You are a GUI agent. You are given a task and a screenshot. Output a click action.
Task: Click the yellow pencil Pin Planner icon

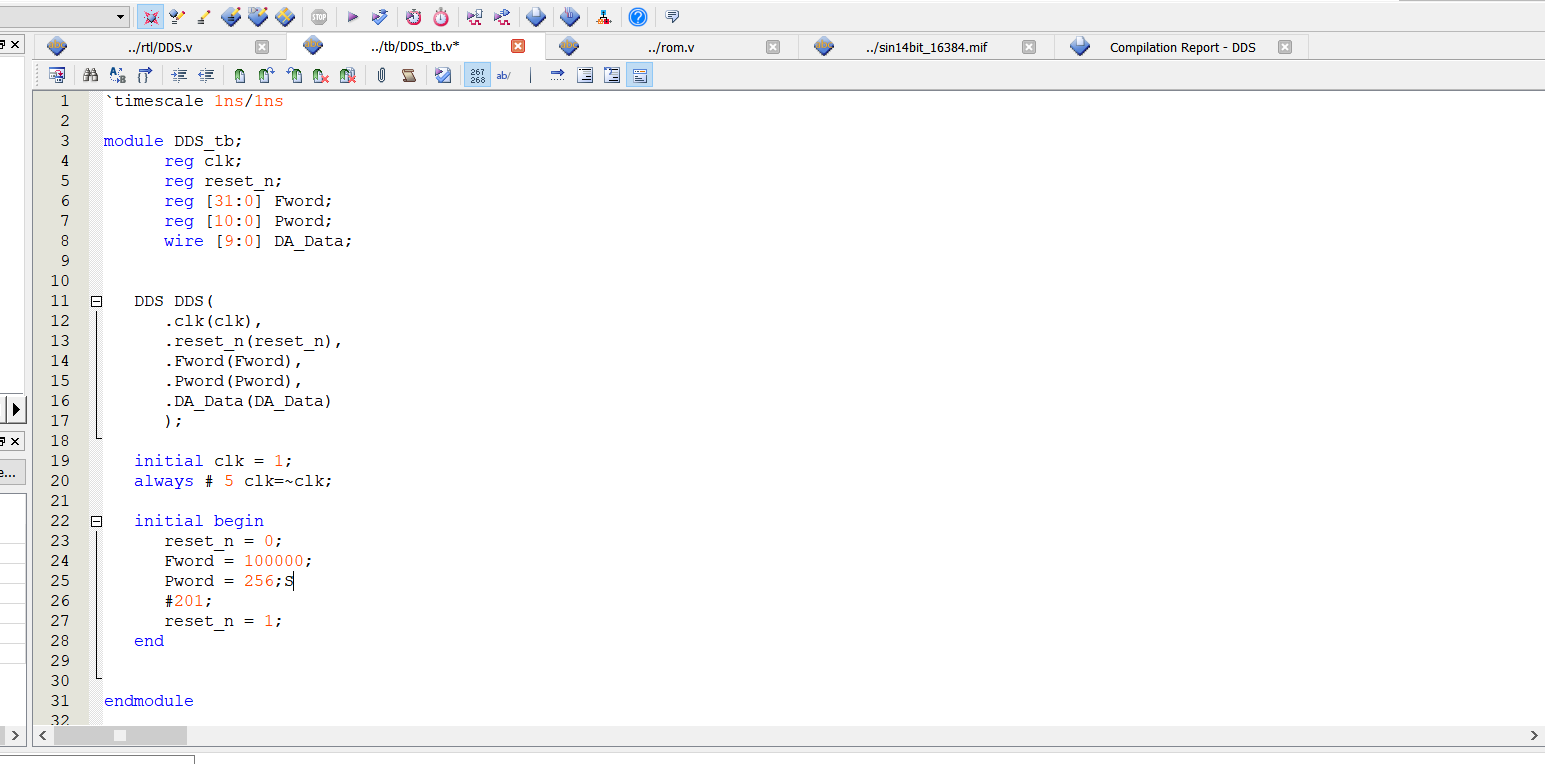point(203,17)
